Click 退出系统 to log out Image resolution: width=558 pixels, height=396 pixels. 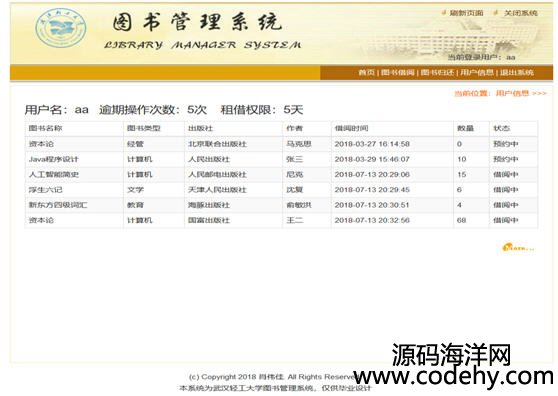pyautogui.click(x=517, y=73)
